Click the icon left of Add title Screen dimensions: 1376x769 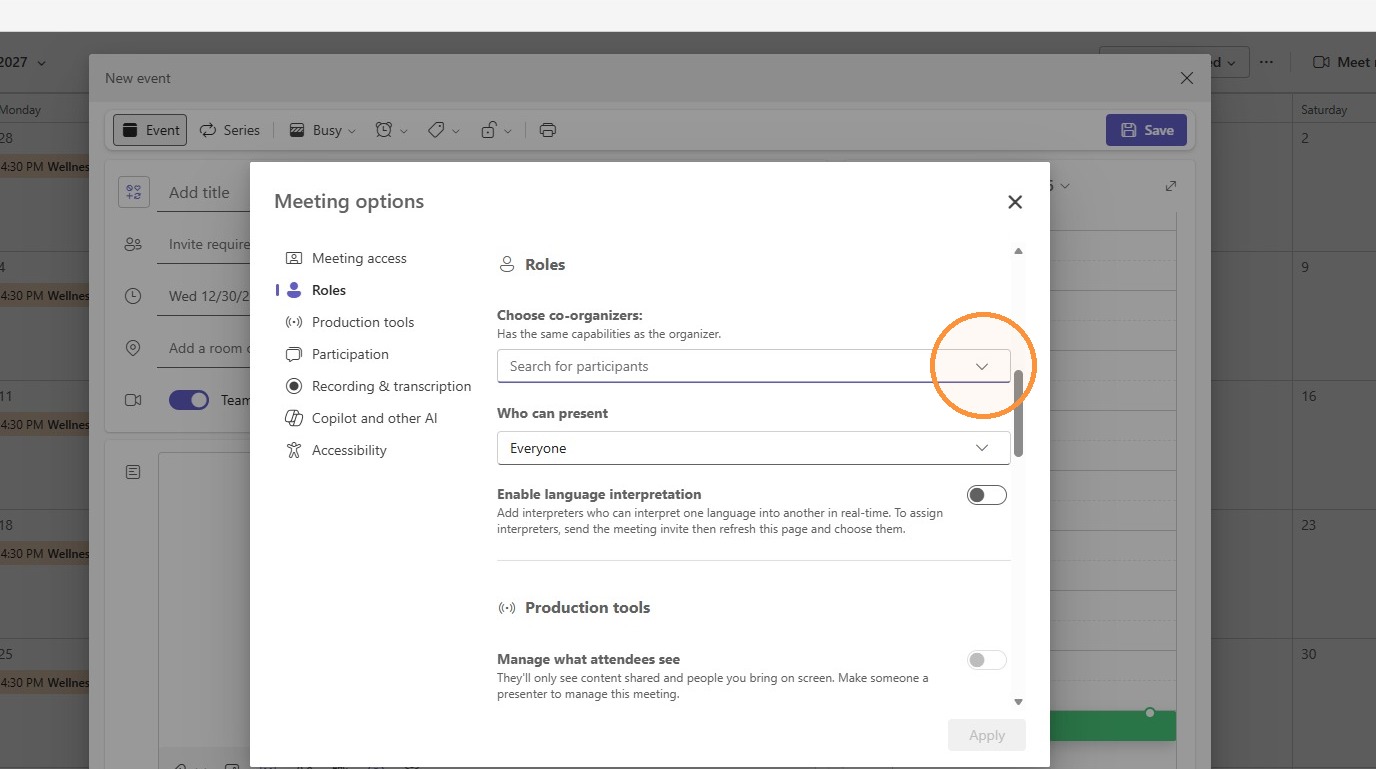tap(133, 192)
